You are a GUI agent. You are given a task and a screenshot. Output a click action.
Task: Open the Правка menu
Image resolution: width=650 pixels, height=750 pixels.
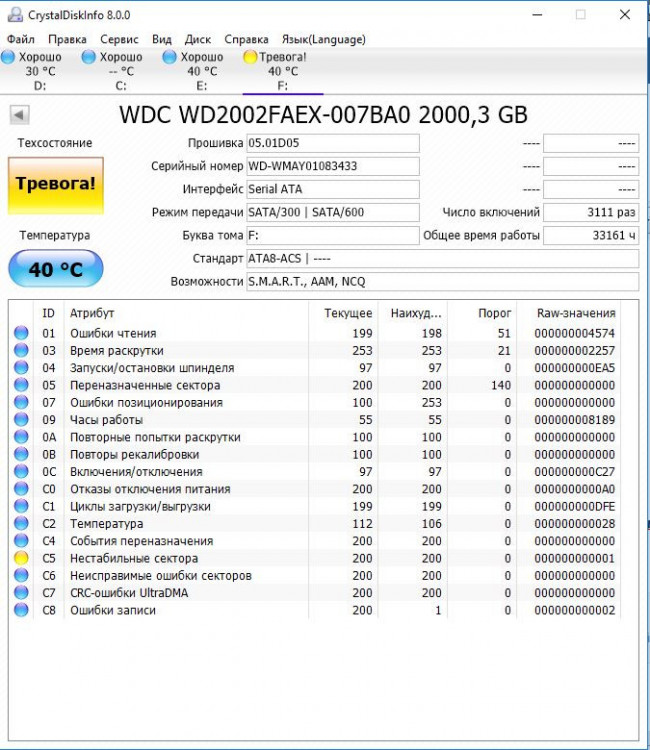click(67, 39)
